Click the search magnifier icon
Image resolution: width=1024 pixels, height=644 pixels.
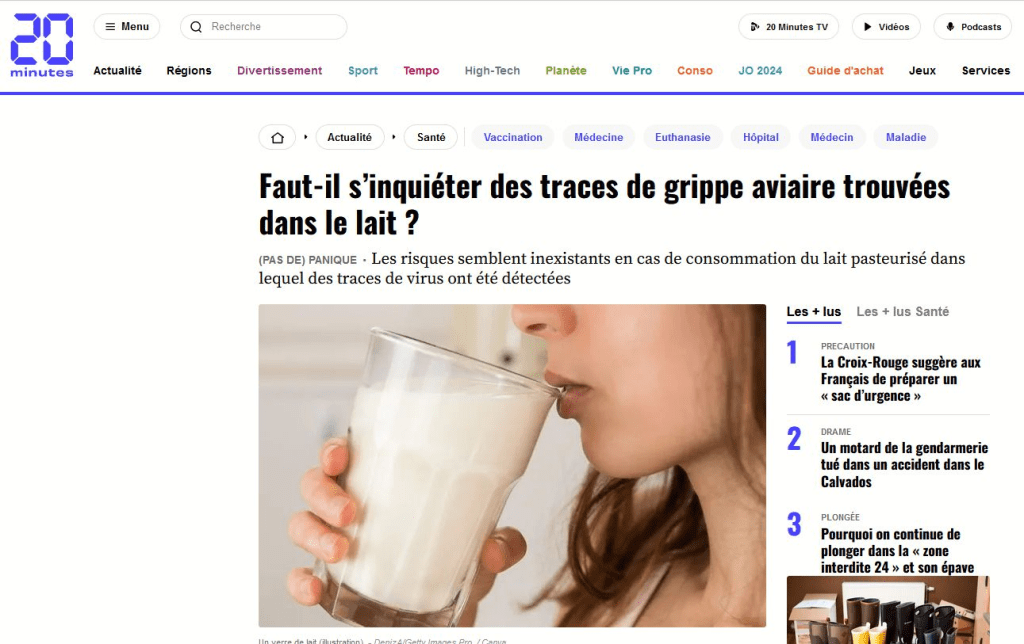(x=196, y=27)
